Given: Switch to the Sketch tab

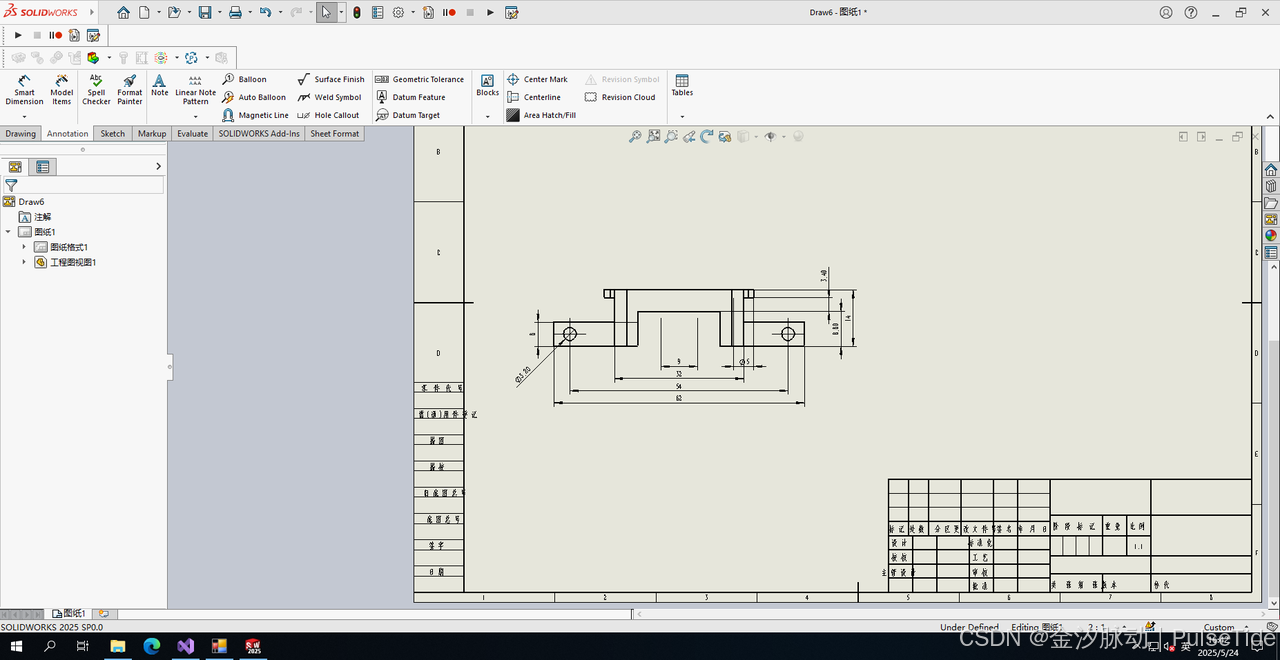Looking at the screenshot, I should (x=113, y=133).
